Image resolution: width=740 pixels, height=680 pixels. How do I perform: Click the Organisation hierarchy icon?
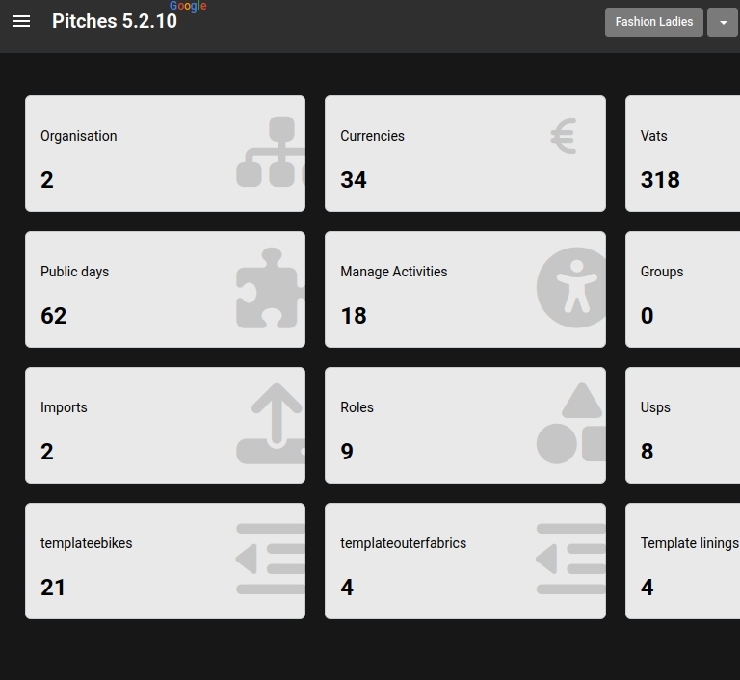pyautogui.click(x=270, y=153)
